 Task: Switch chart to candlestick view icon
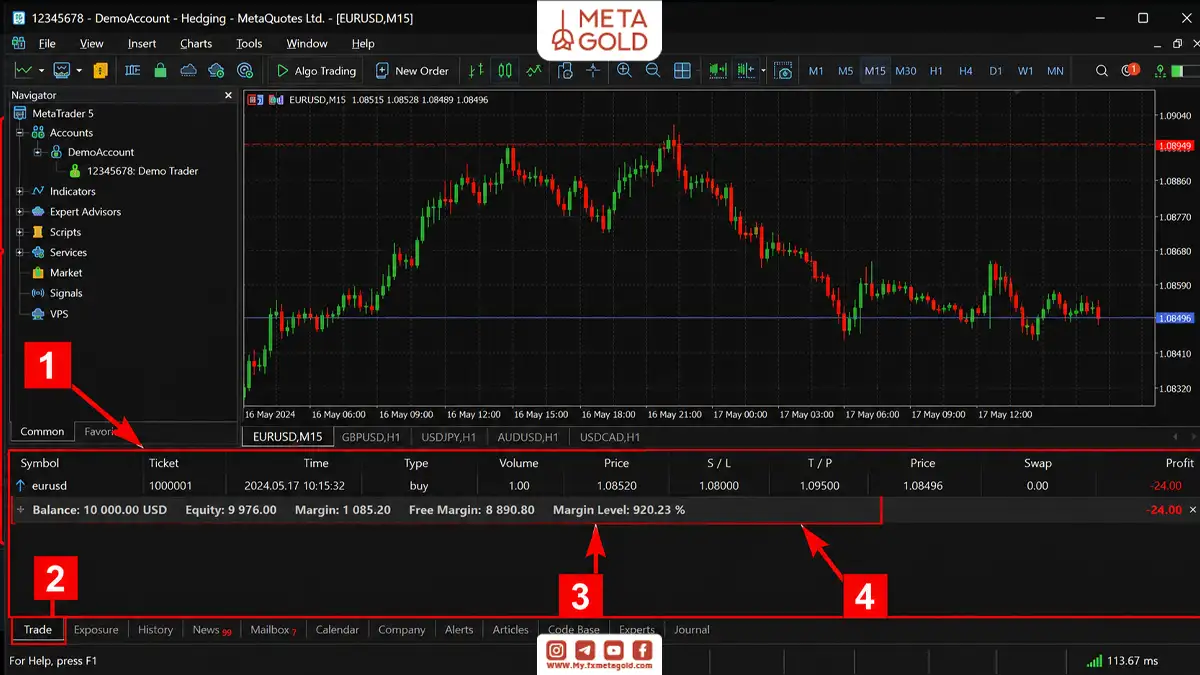[x=505, y=71]
